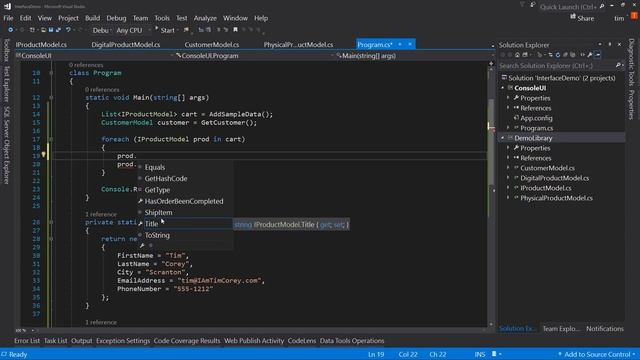The height and width of the screenshot is (360, 640).
Task: Click the orange user account avatar
Action: [x=634, y=16]
